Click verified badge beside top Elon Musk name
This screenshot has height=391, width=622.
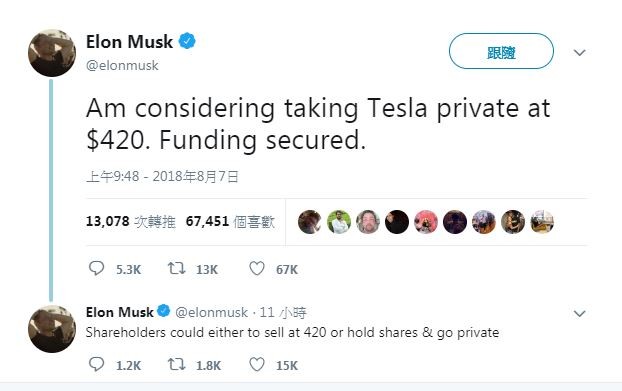187,41
